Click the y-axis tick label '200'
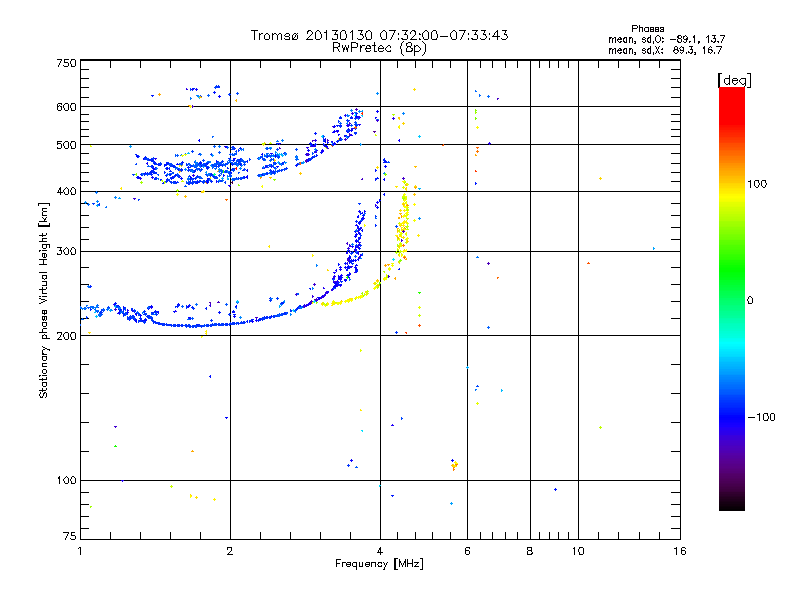The image size is (800, 600). (66, 336)
